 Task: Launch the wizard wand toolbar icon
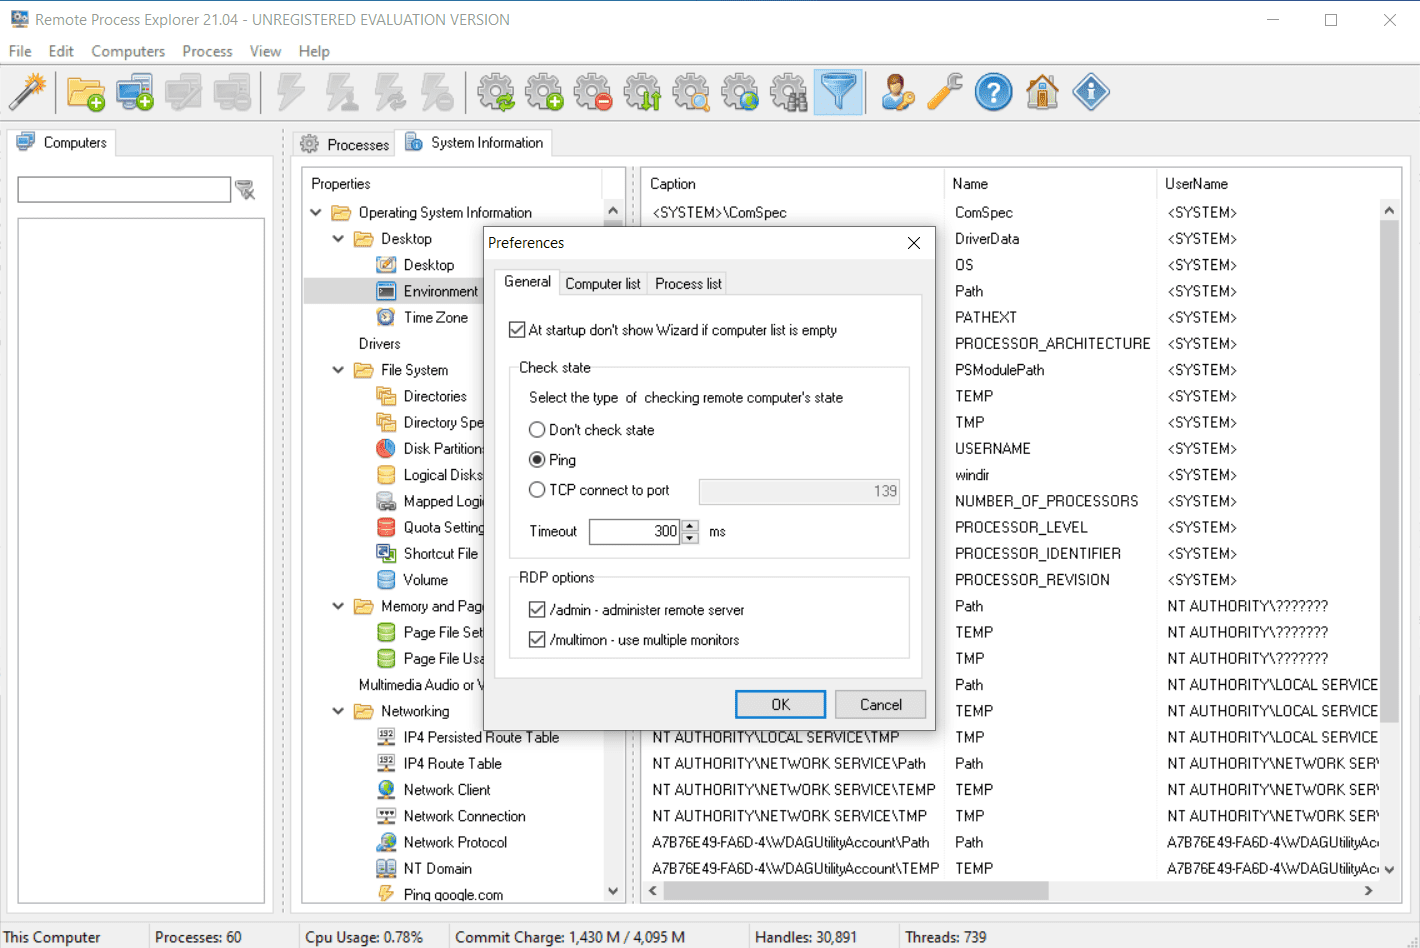point(28,92)
